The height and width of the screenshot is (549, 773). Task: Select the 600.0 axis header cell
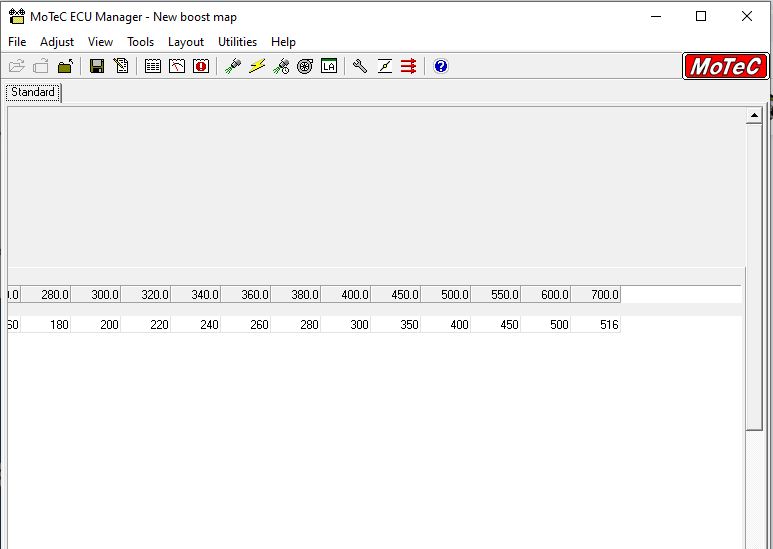pyautogui.click(x=546, y=295)
